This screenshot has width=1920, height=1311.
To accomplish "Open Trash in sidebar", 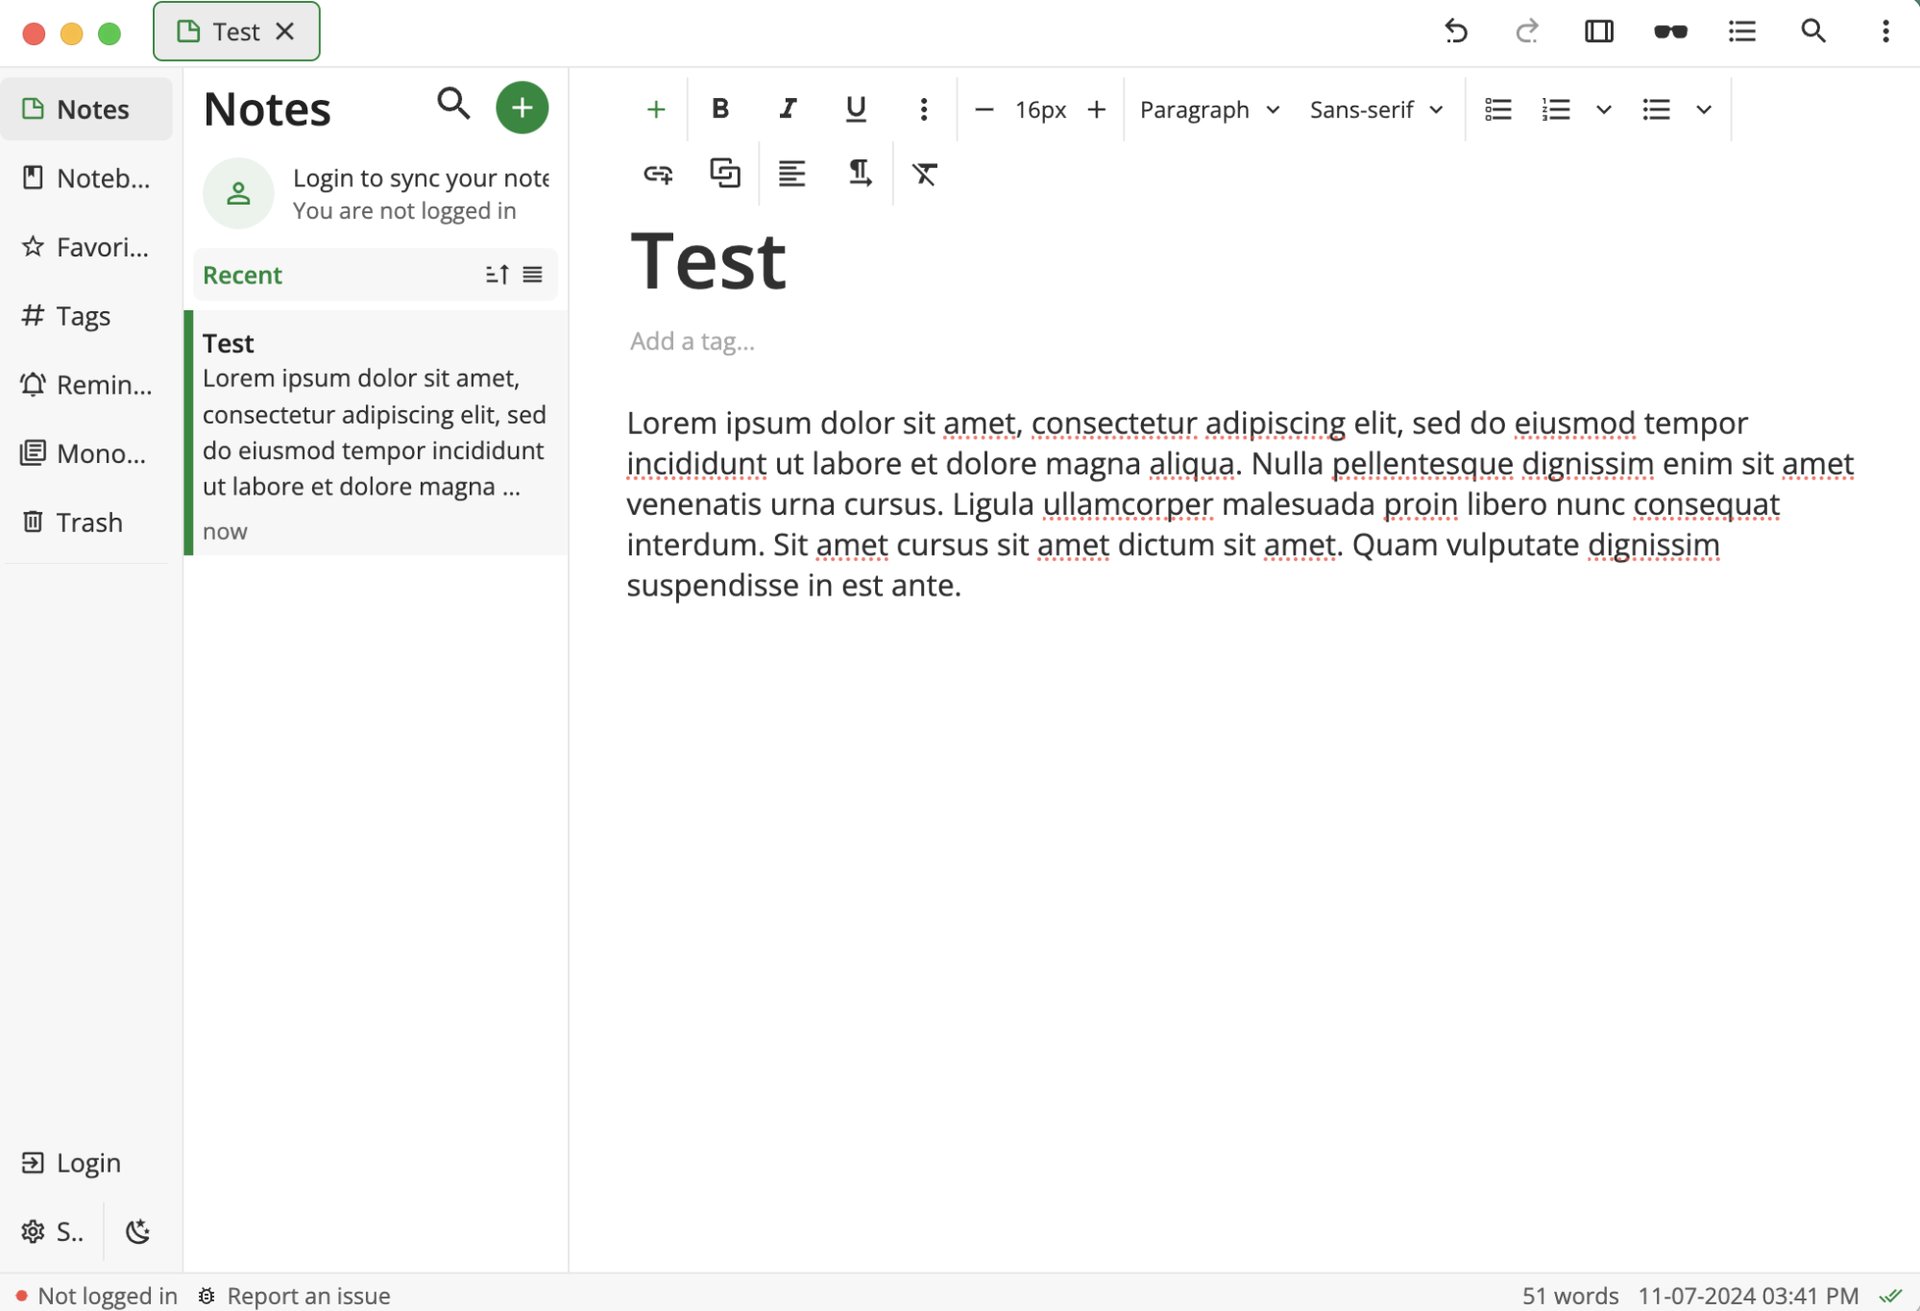I will coord(87,523).
